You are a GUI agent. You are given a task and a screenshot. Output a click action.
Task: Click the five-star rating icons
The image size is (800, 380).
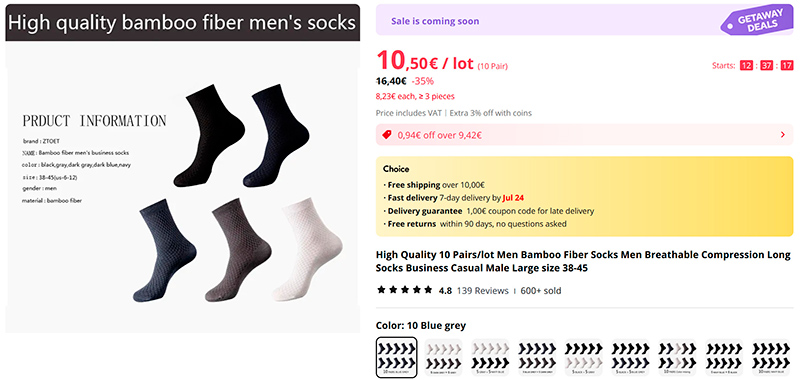coord(405,290)
